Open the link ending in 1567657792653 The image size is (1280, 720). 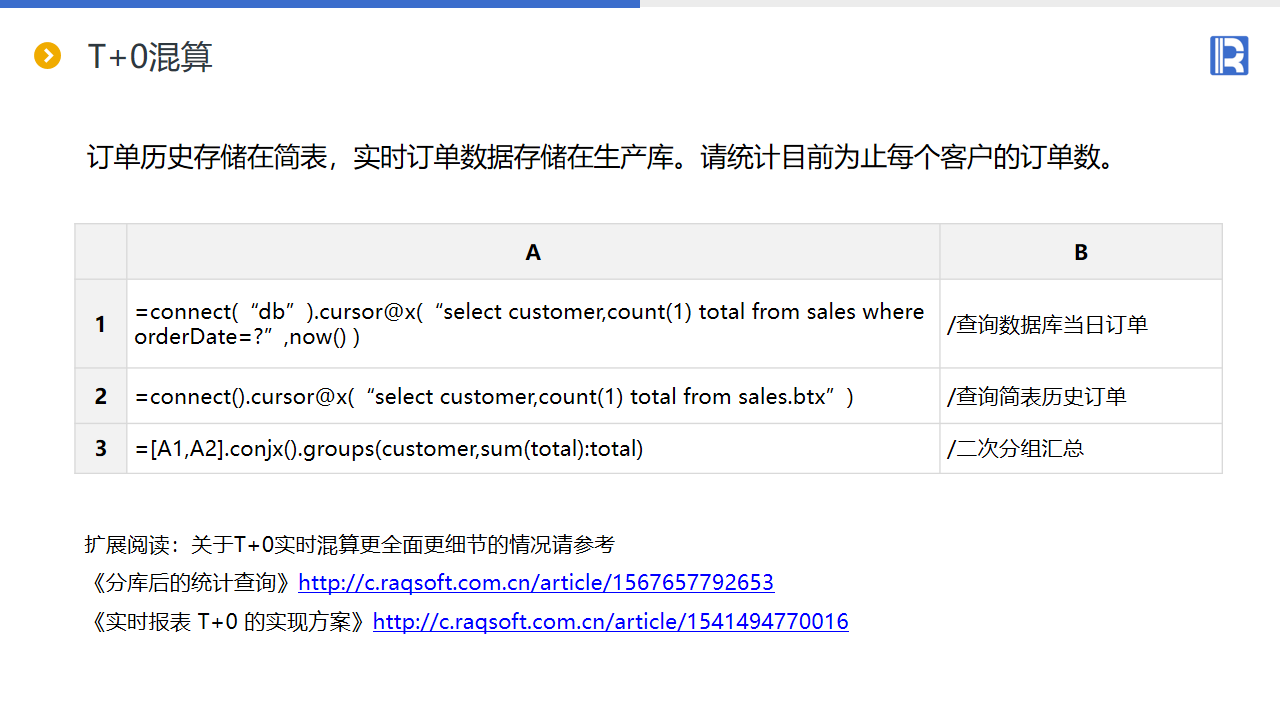[x=536, y=583]
